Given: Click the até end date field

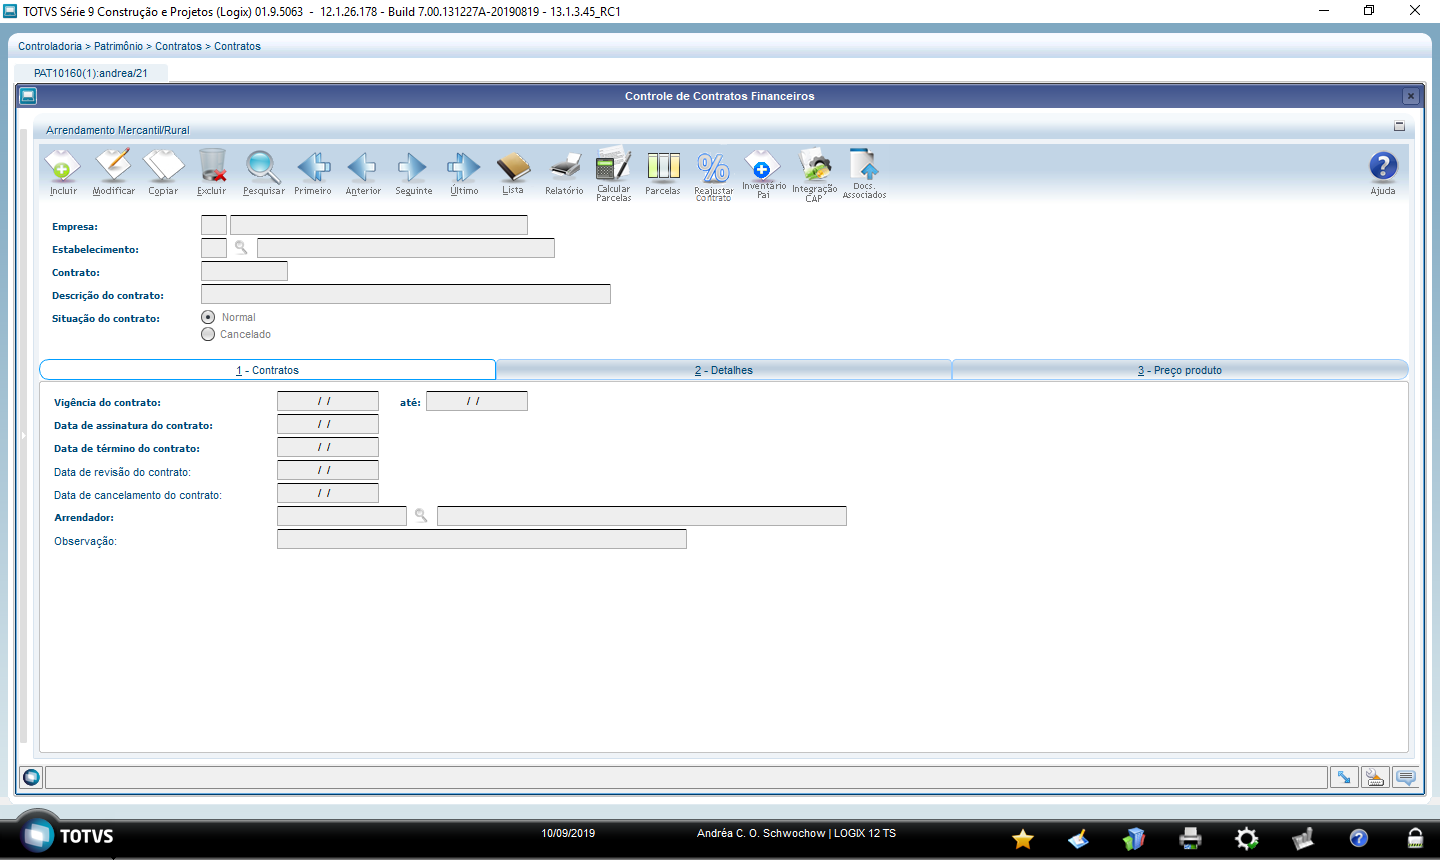Looking at the screenshot, I should 477,401.
